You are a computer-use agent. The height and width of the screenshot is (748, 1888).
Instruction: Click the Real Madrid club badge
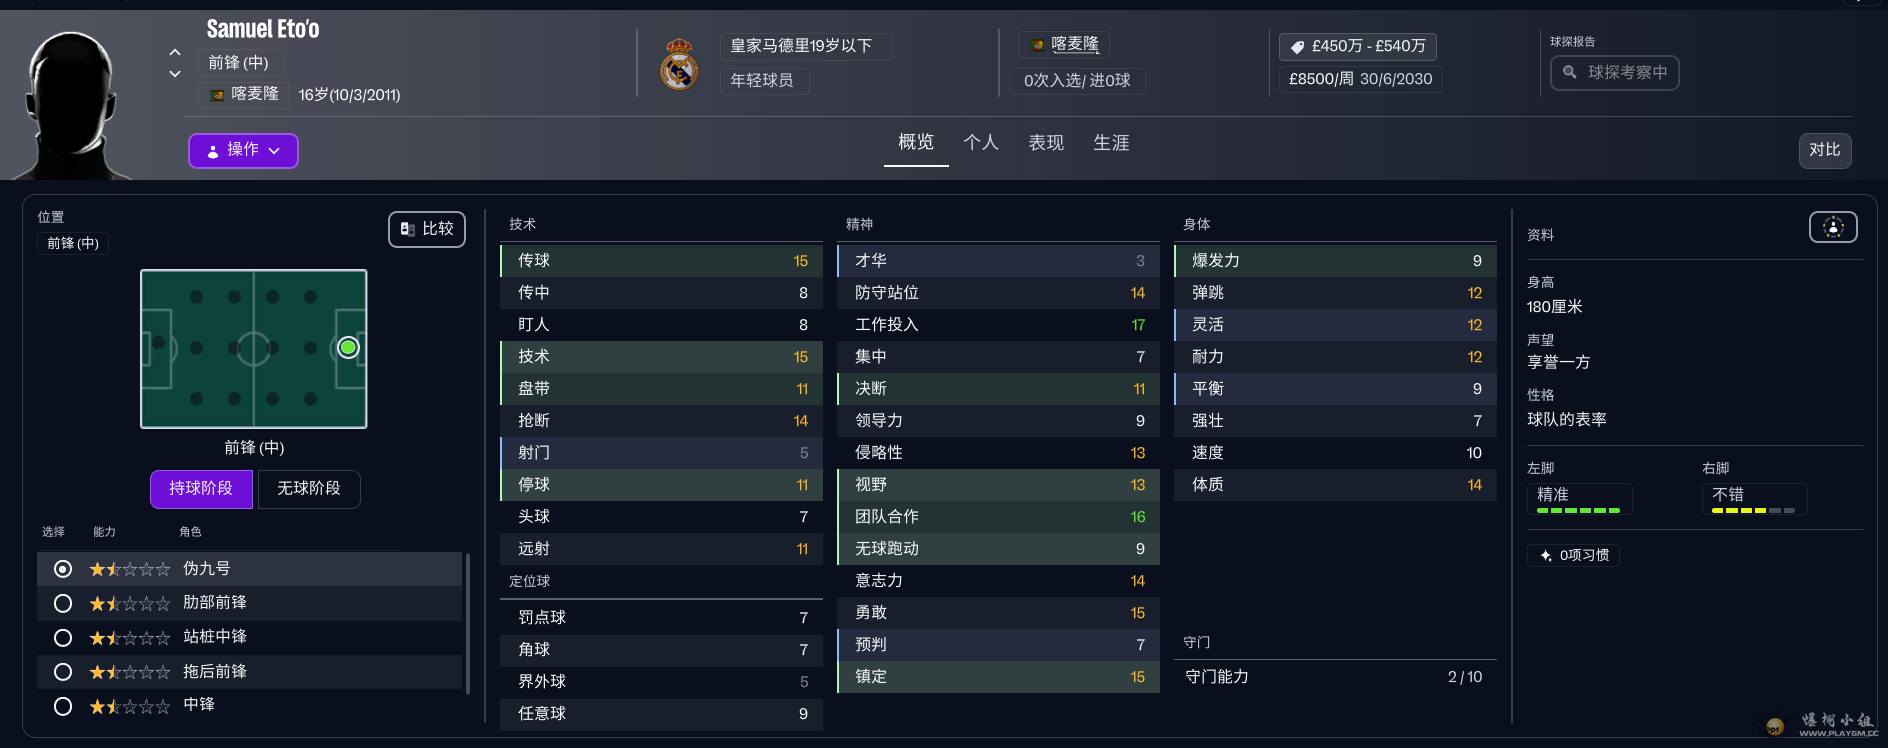tap(679, 64)
